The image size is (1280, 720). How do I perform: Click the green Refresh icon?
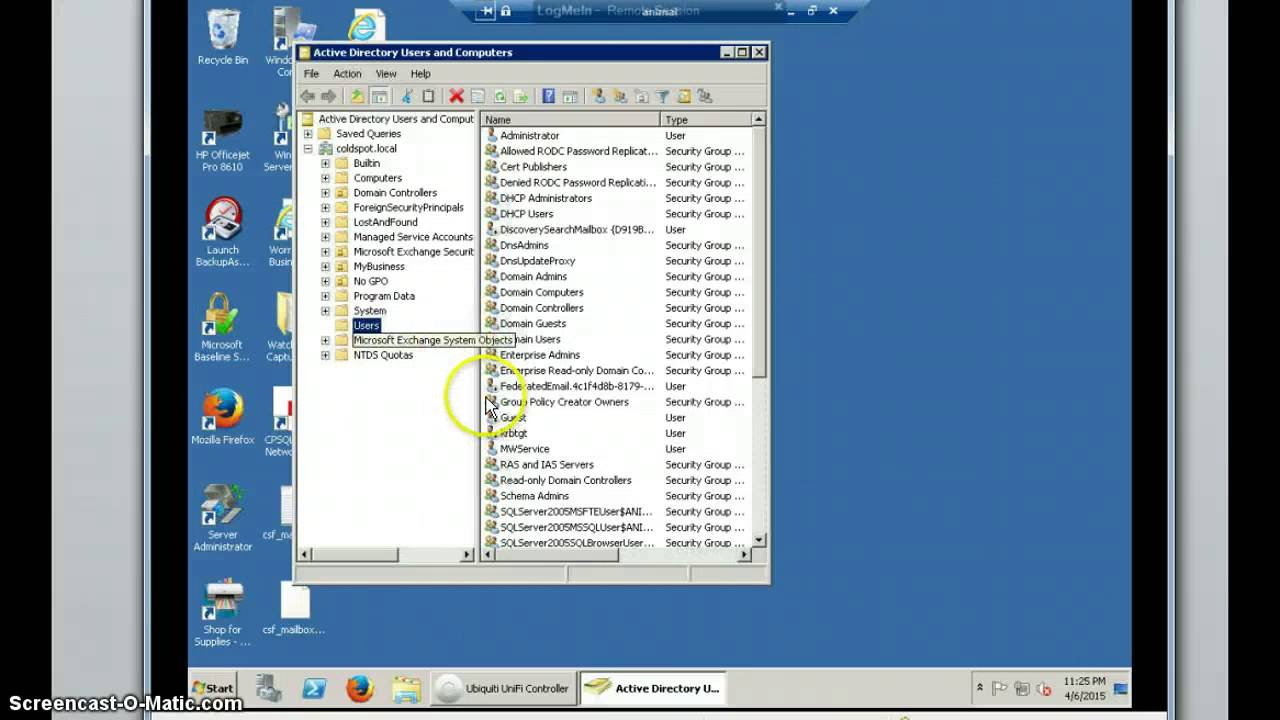[499, 96]
